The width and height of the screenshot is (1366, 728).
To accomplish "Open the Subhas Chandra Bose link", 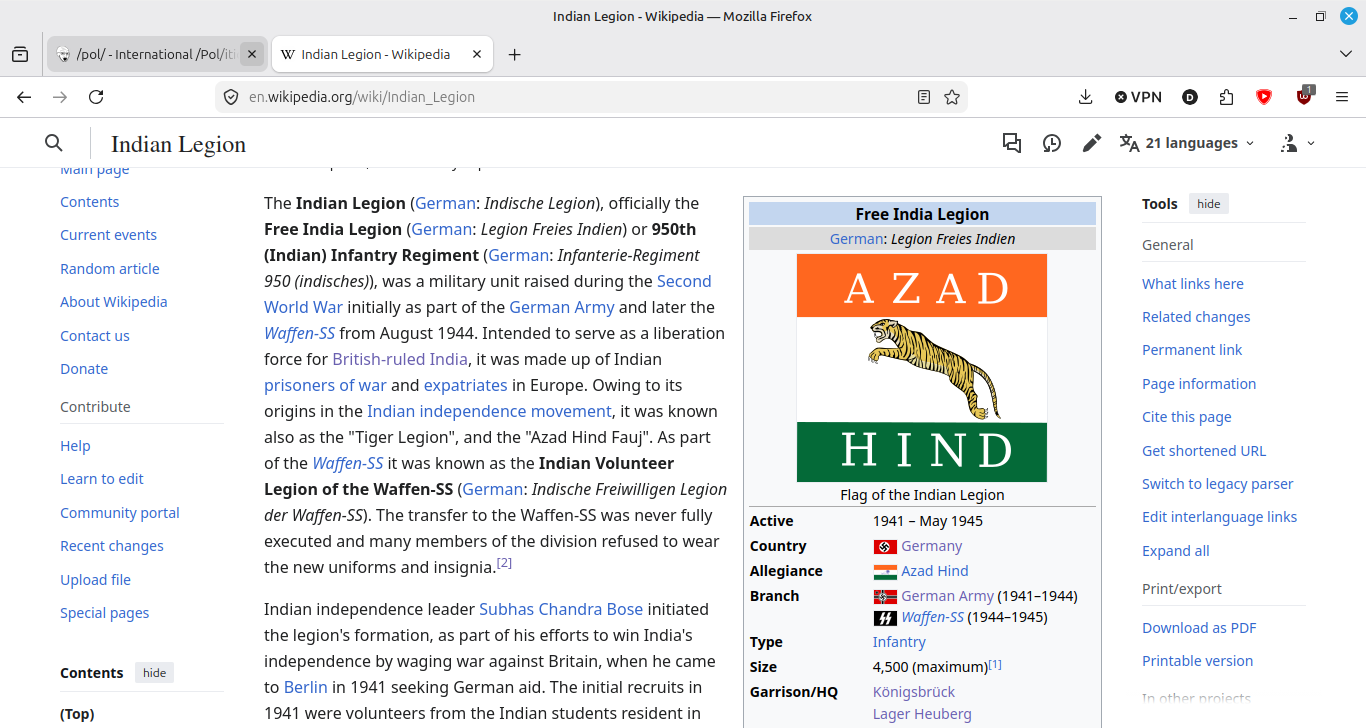I will click(x=561, y=609).
